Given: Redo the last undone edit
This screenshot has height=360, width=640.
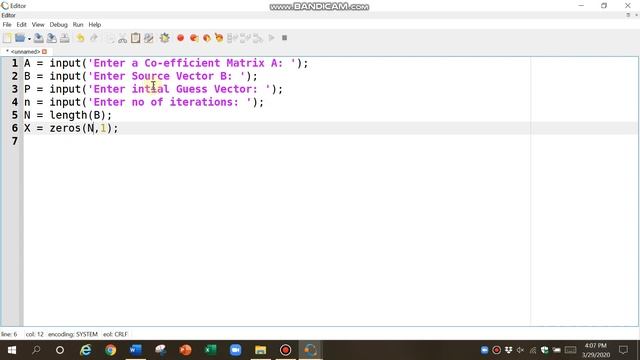Looking at the screenshot, I should pyautogui.click(x=94, y=38).
